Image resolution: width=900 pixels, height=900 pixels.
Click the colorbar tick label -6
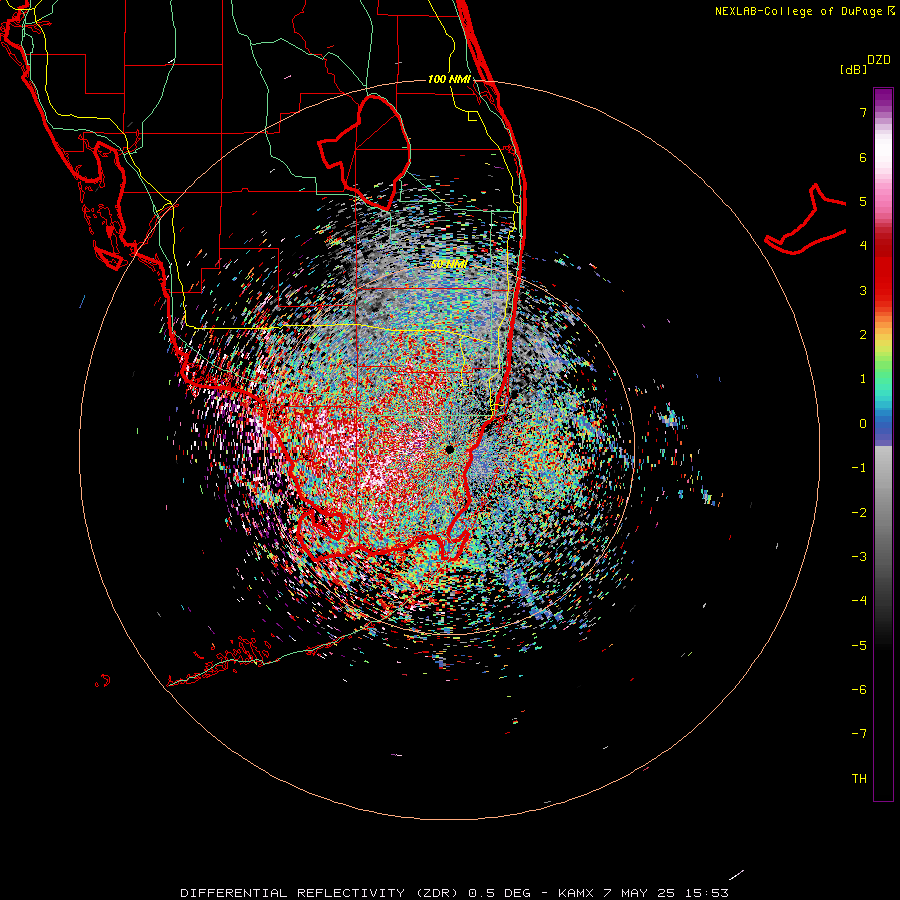[x=859, y=690]
